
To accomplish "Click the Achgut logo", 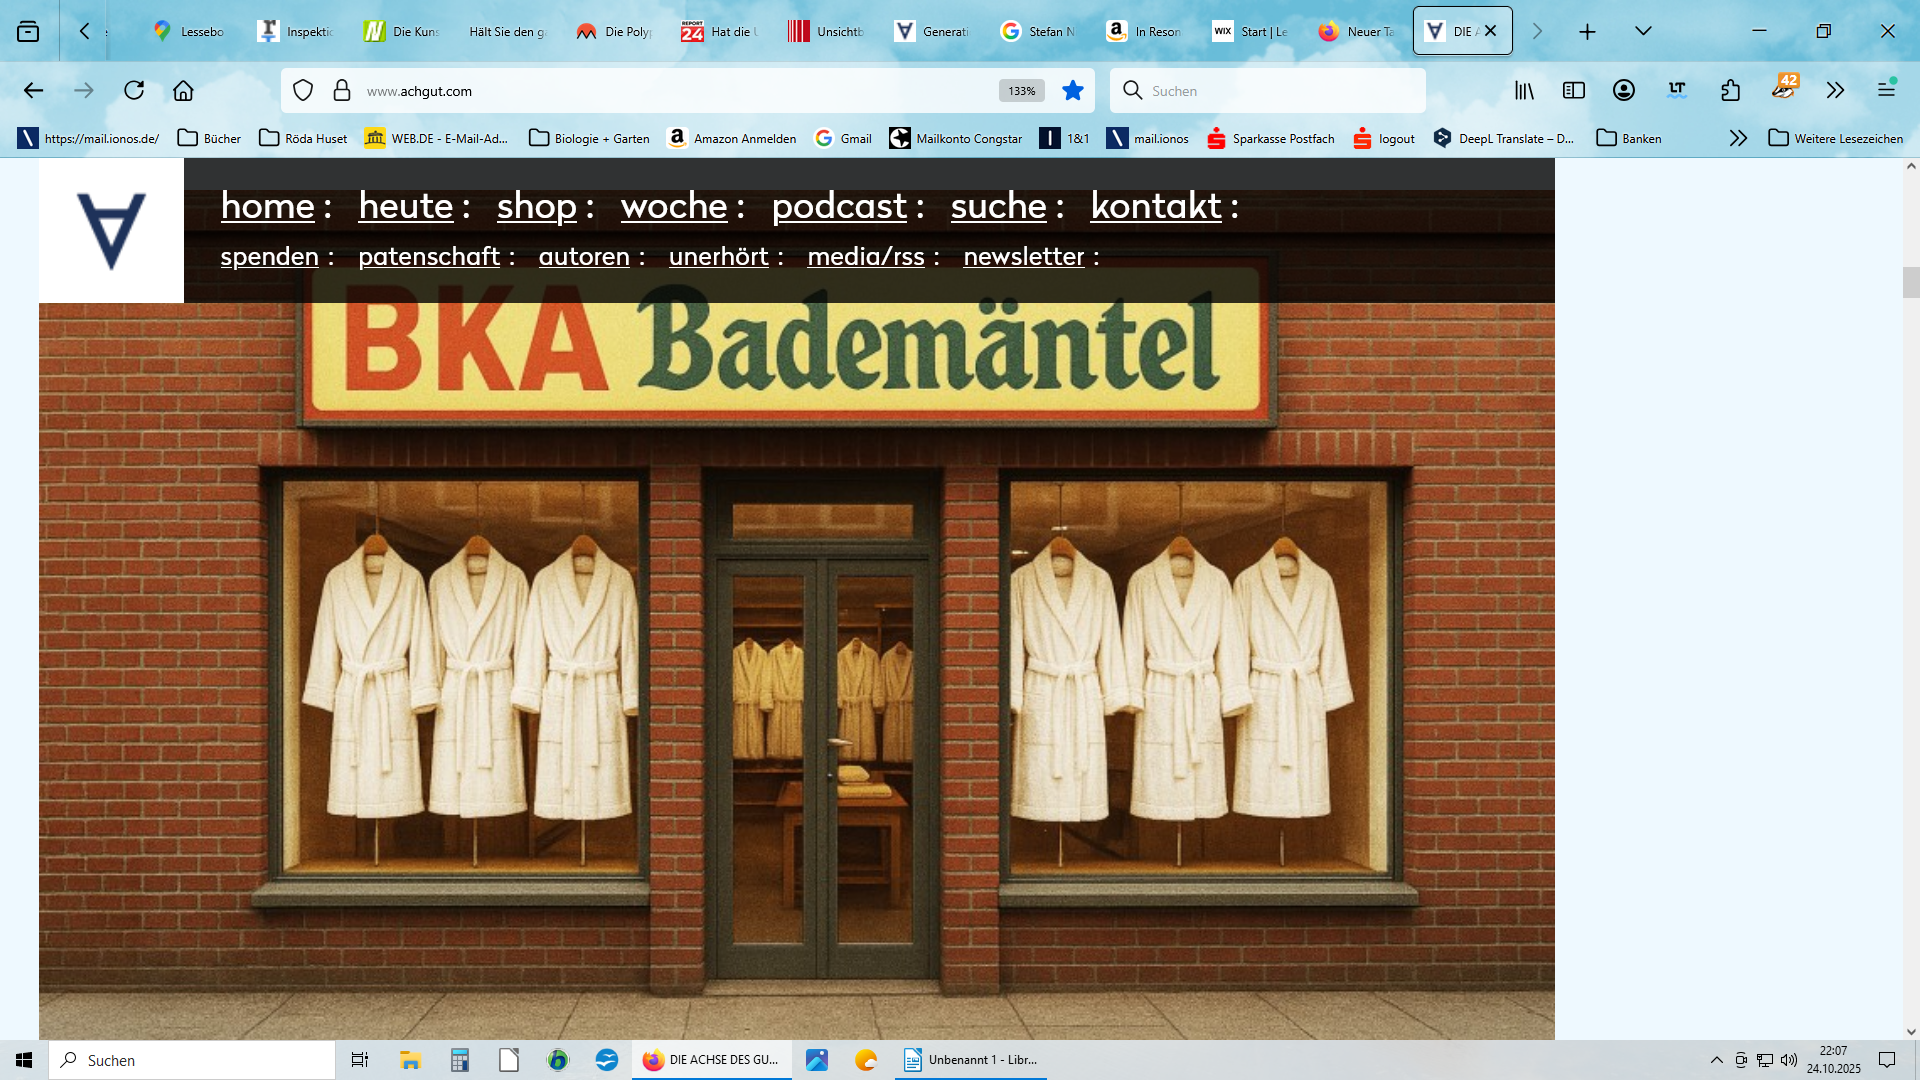I will pos(111,231).
